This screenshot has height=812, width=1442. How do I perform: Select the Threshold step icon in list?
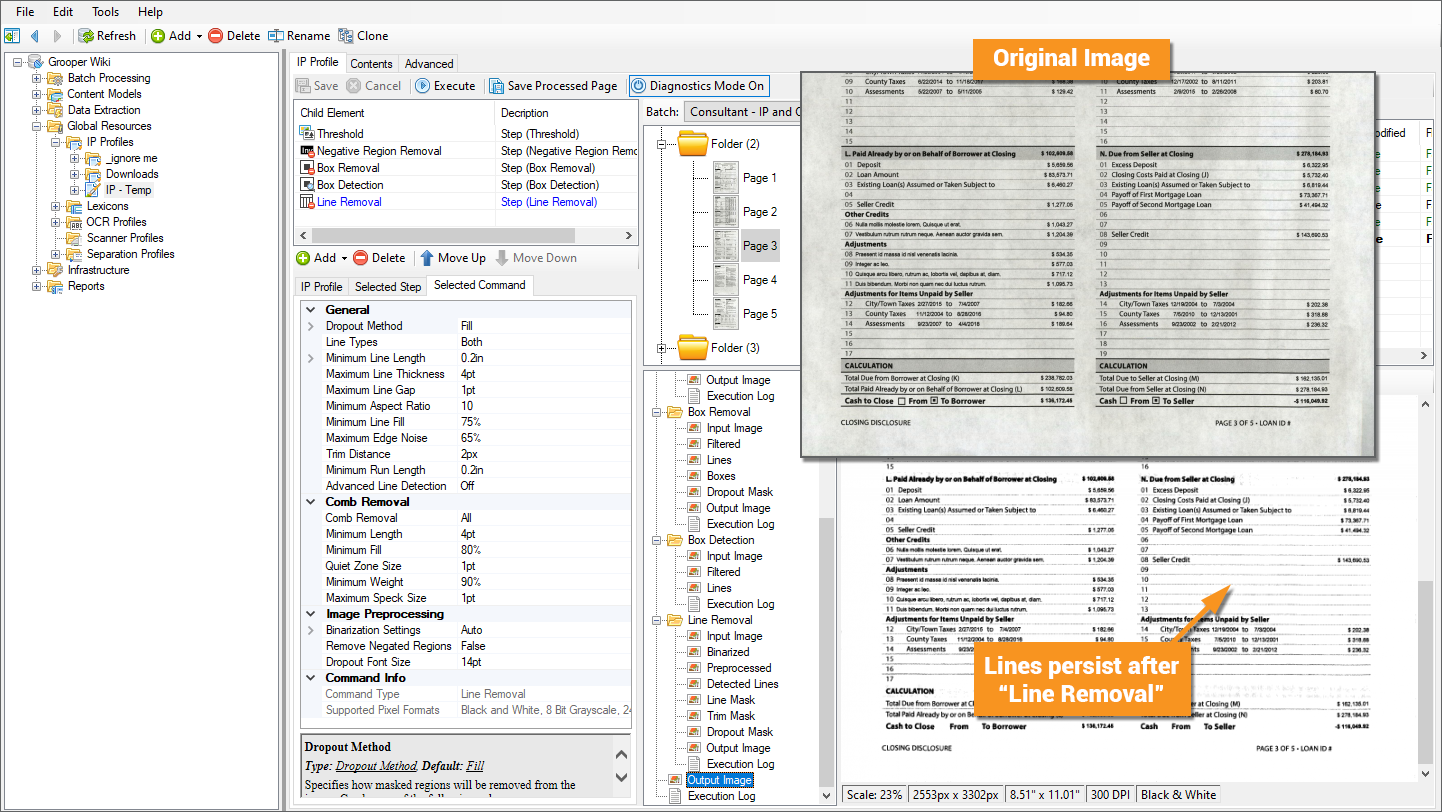pyautogui.click(x=307, y=133)
